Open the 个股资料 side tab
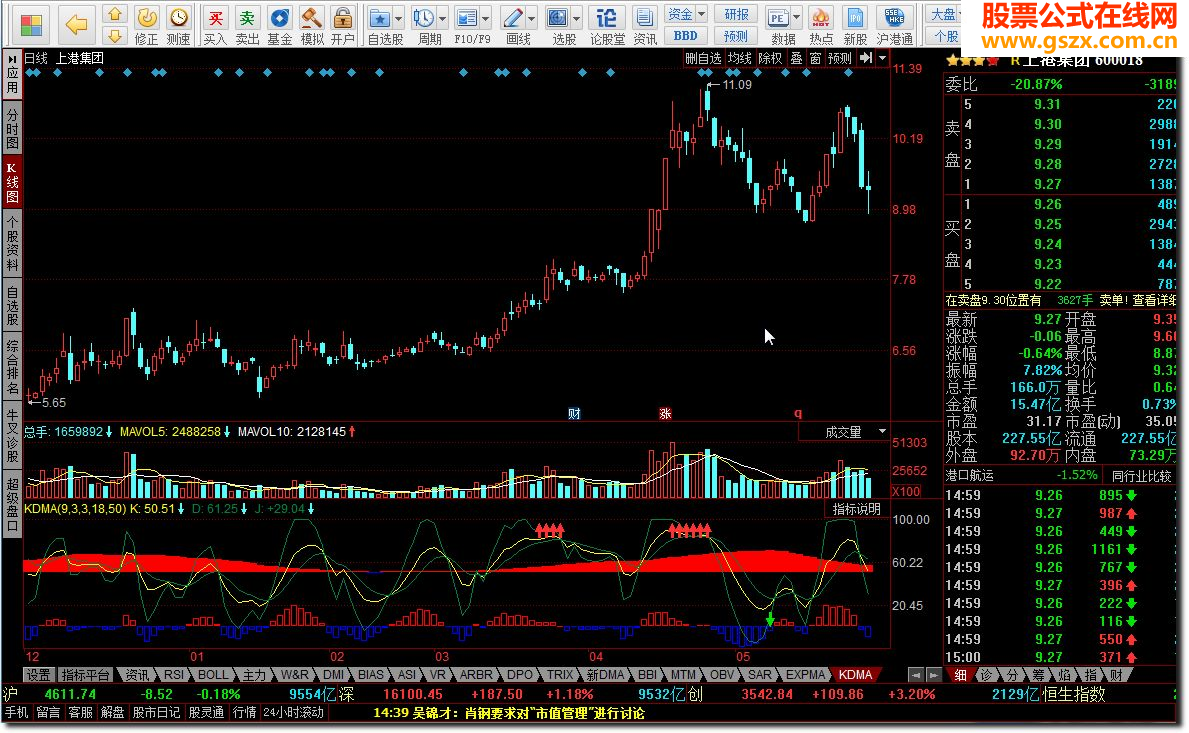Image resolution: width=1189 pixels, height=733 pixels. (x=12, y=243)
